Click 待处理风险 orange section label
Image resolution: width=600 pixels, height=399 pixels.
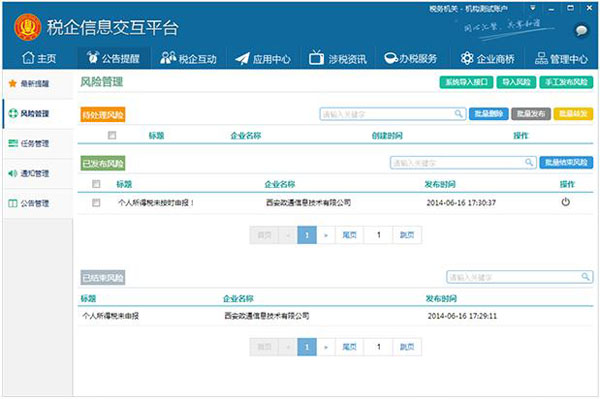pos(103,114)
